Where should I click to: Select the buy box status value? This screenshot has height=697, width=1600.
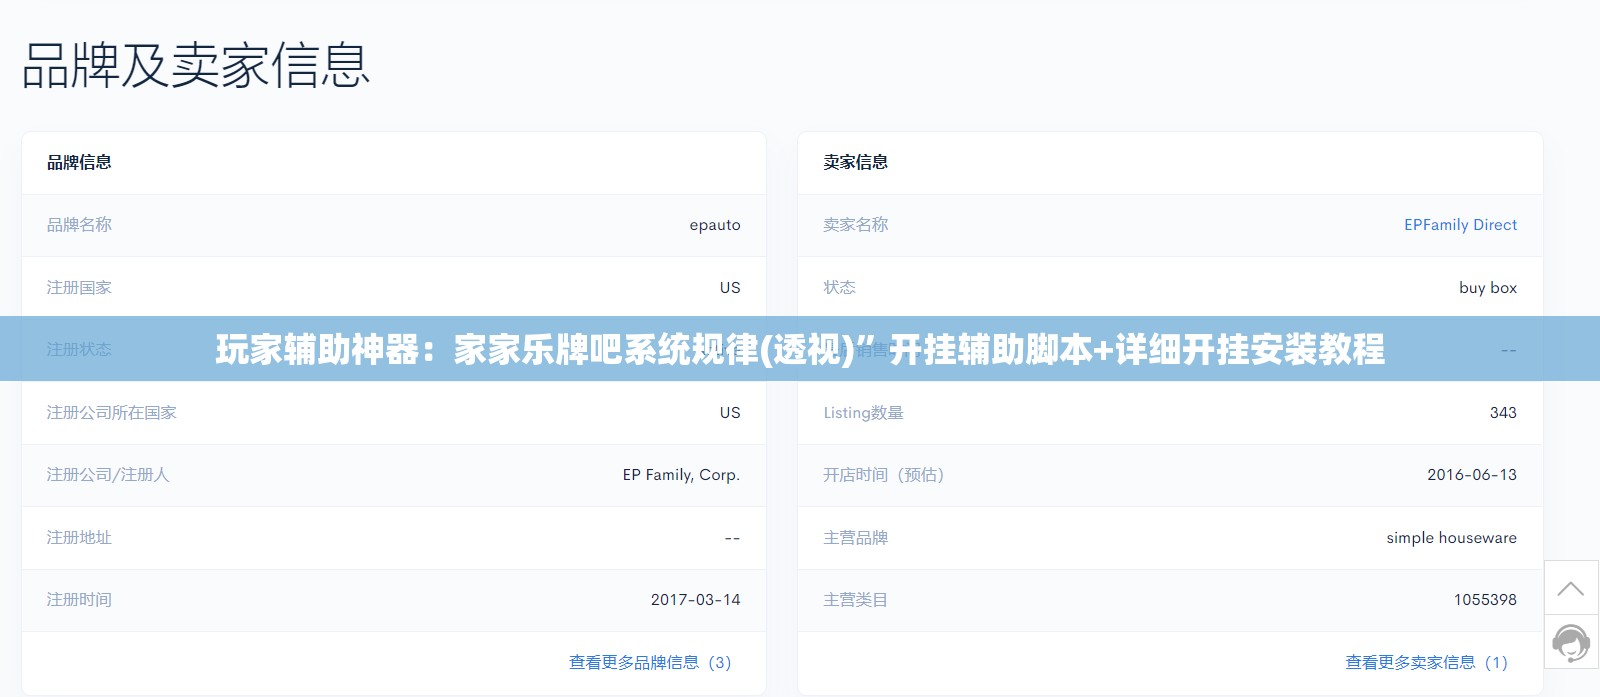point(1487,287)
